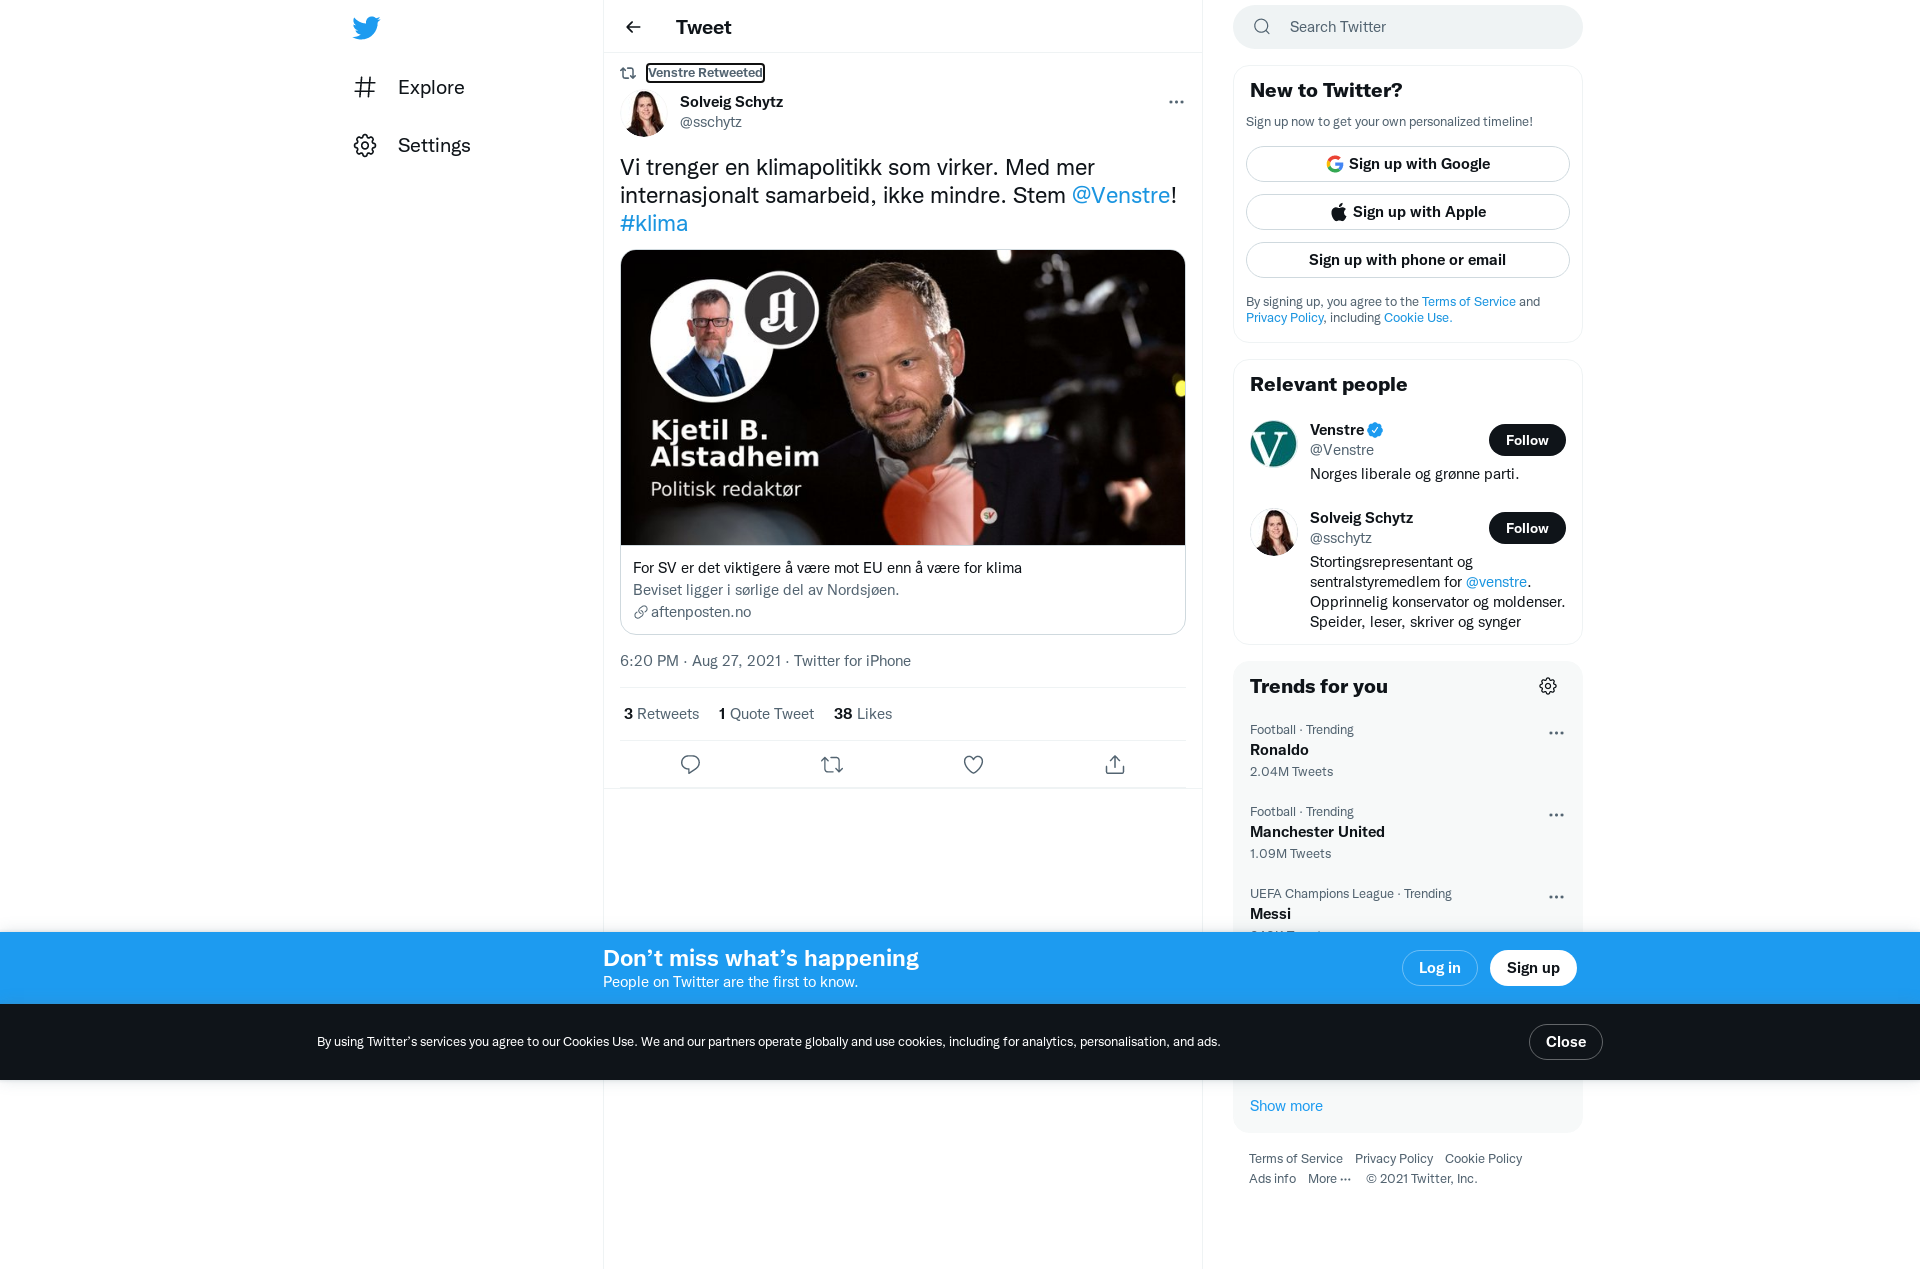Click Sign up with Google
This screenshot has width=1920, height=1269.
pos(1407,164)
